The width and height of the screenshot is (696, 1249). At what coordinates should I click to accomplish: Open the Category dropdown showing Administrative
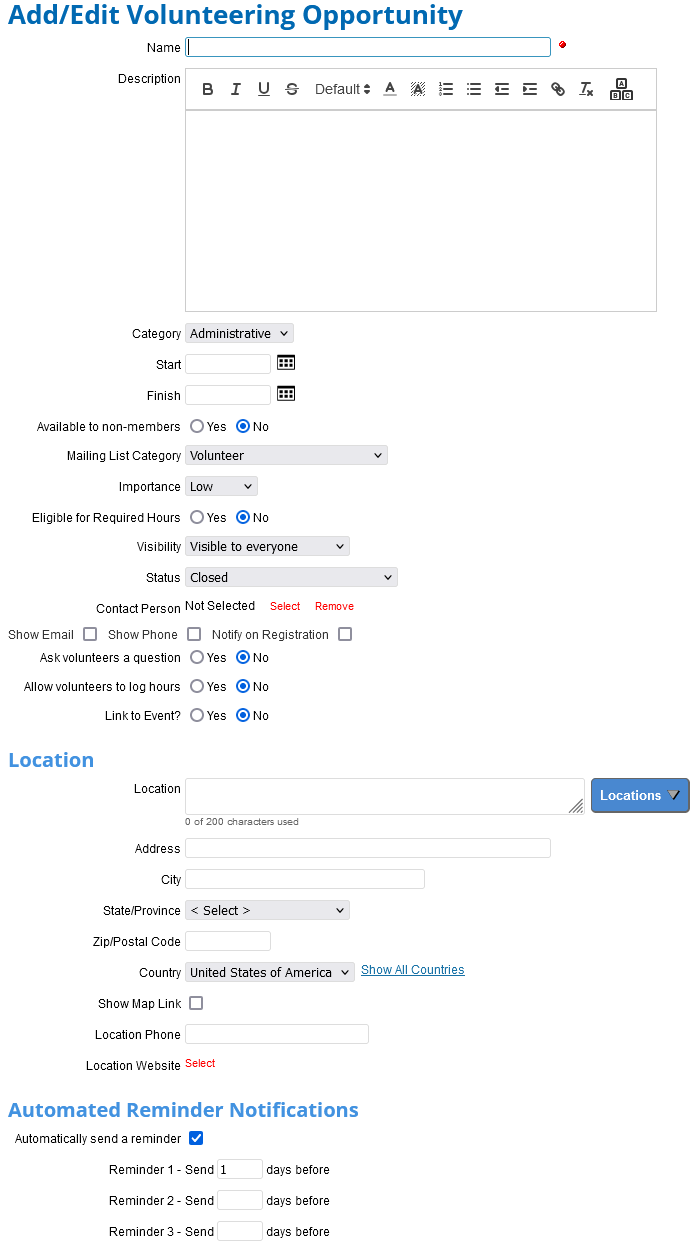coord(240,334)
